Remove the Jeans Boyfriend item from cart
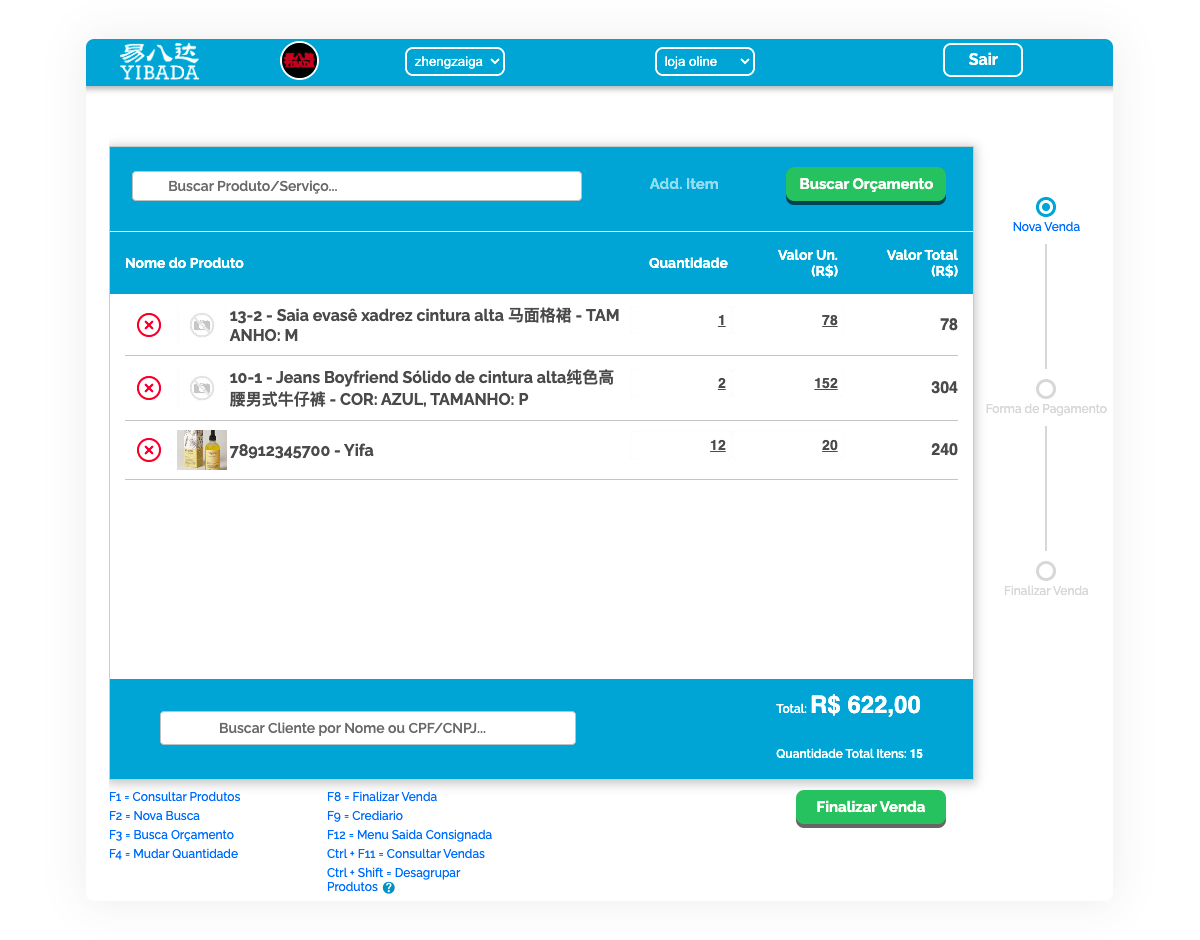The width and height of the screenshot is (1200, 940). tap(148, 388)
